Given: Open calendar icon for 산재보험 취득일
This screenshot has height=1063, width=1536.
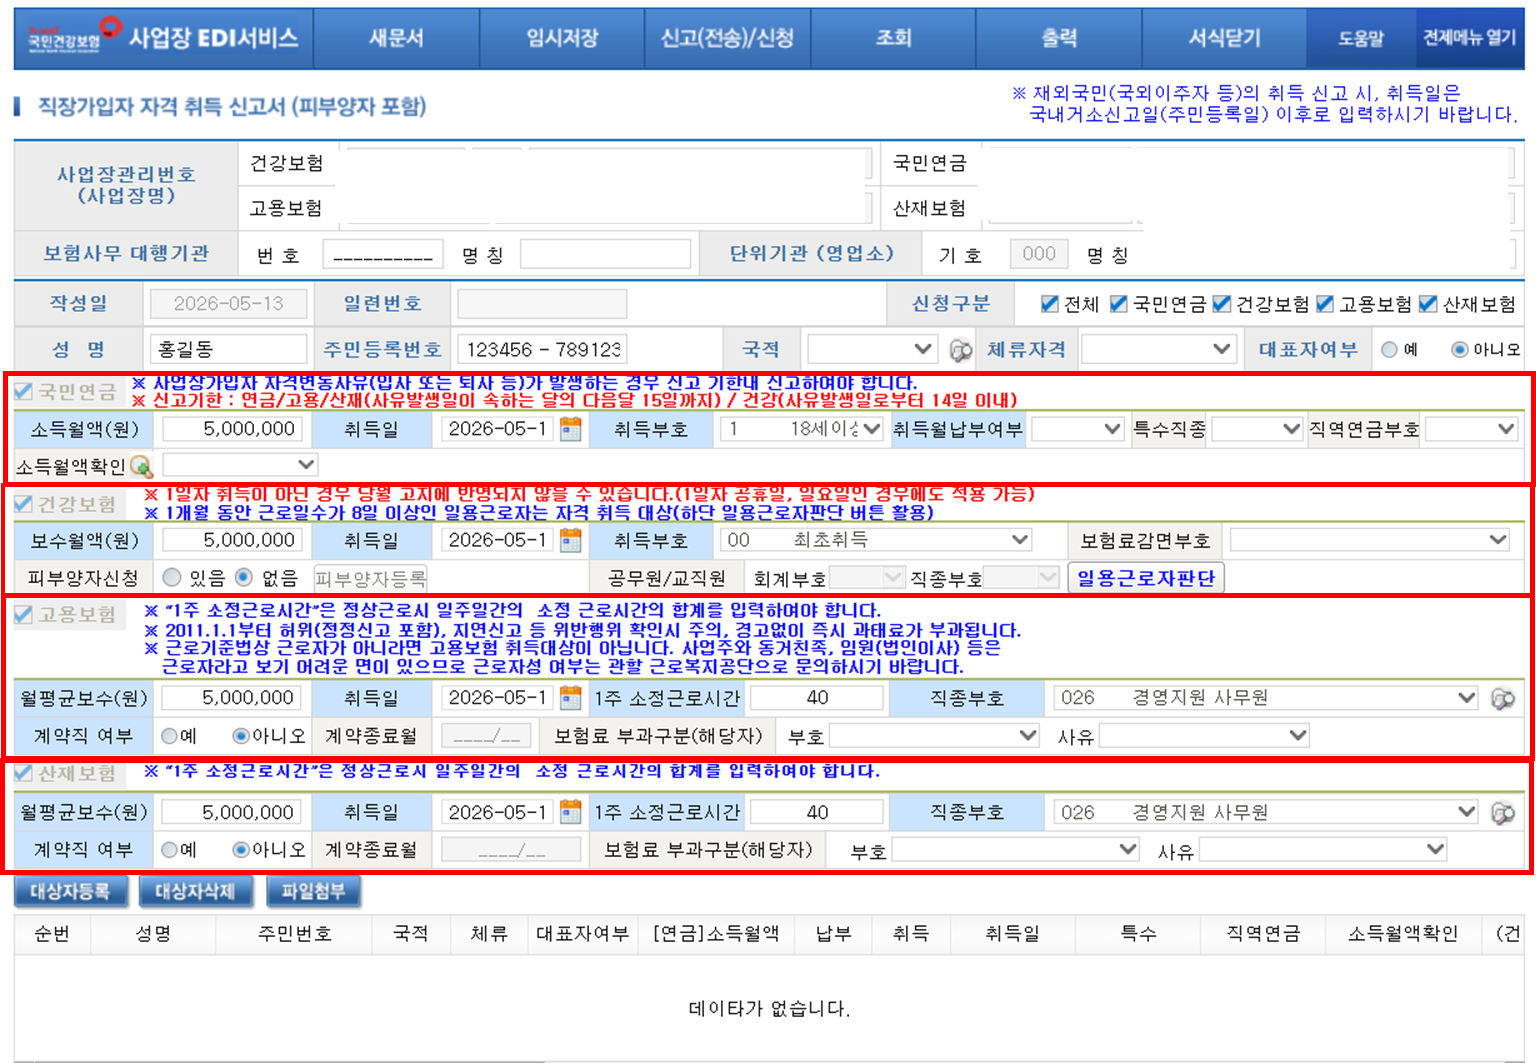Looking at the screenshot, I should pyautogui.click(x=571, y=812).
